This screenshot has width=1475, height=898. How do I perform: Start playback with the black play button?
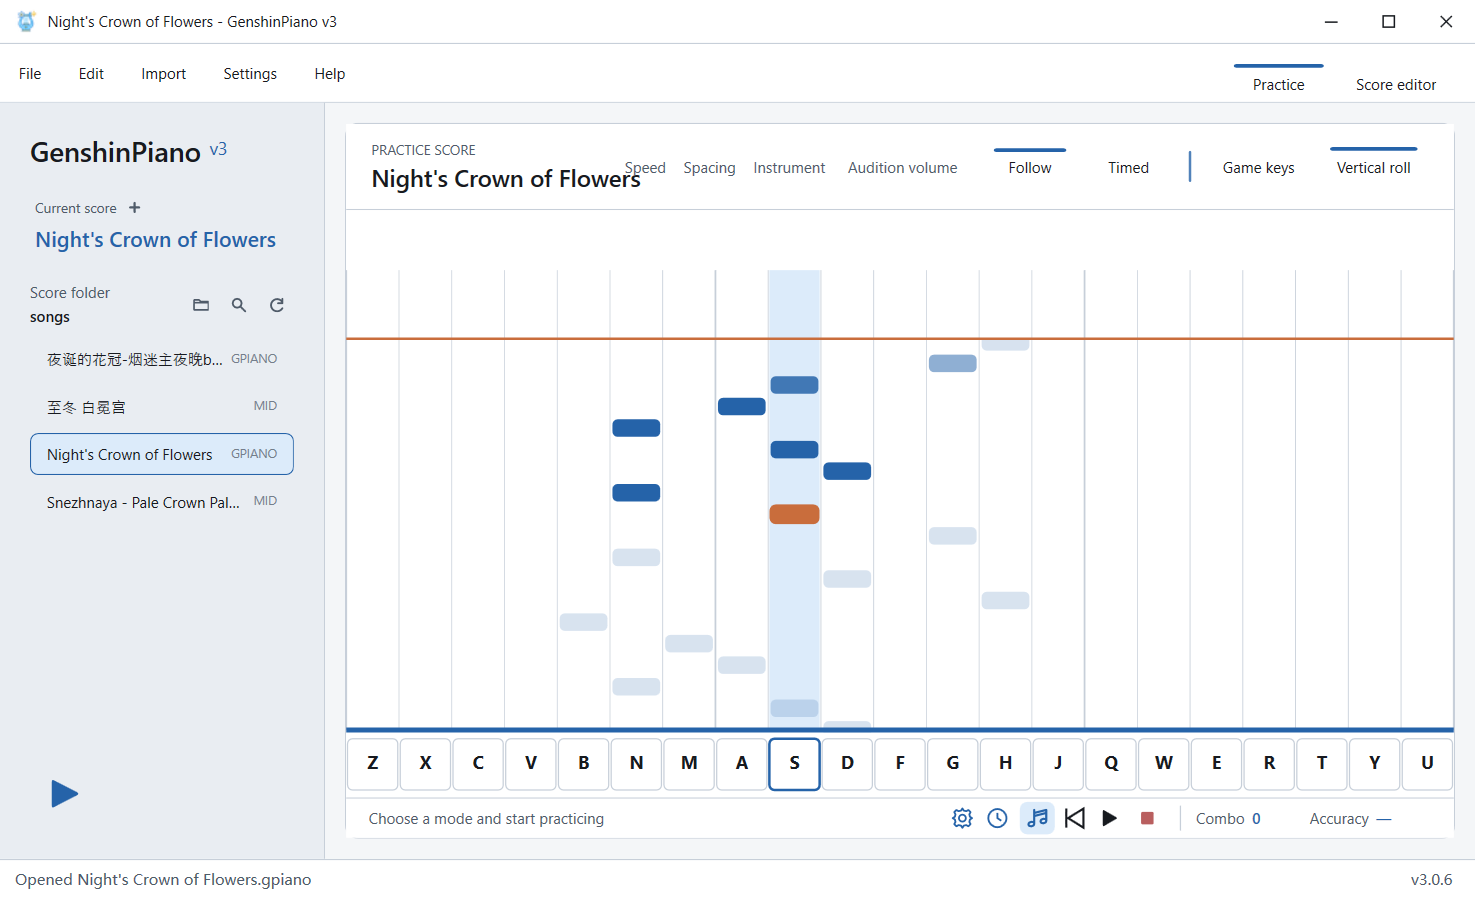click(1110, 818)
